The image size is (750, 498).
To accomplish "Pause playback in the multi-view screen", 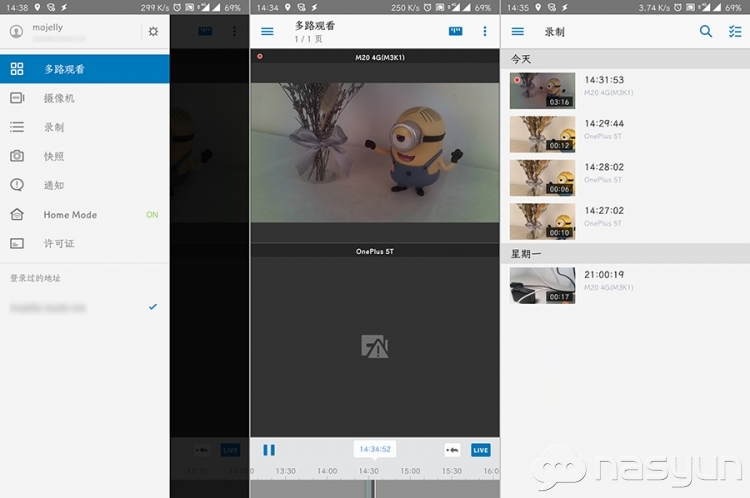I will (269, 450).
